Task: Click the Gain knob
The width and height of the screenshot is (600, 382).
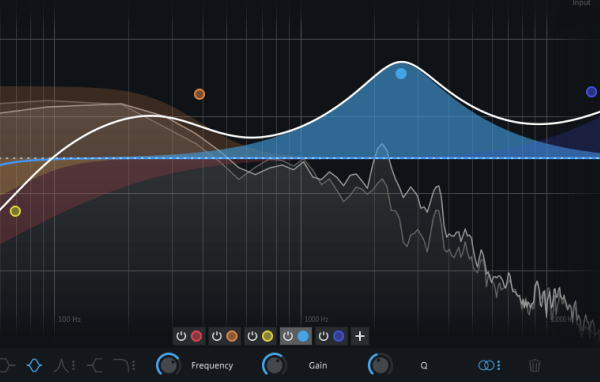Action: pos(274,365)
